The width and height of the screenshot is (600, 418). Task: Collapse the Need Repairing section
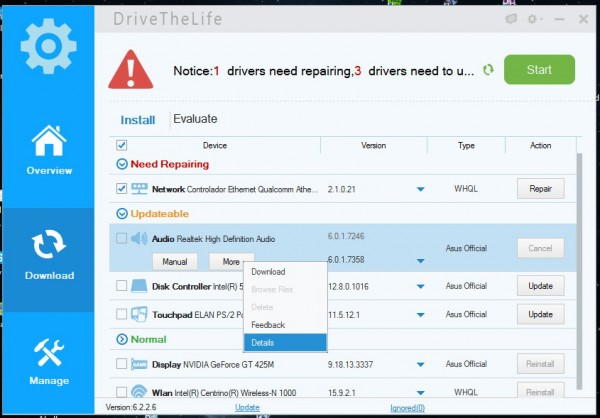tap(122, 164)
